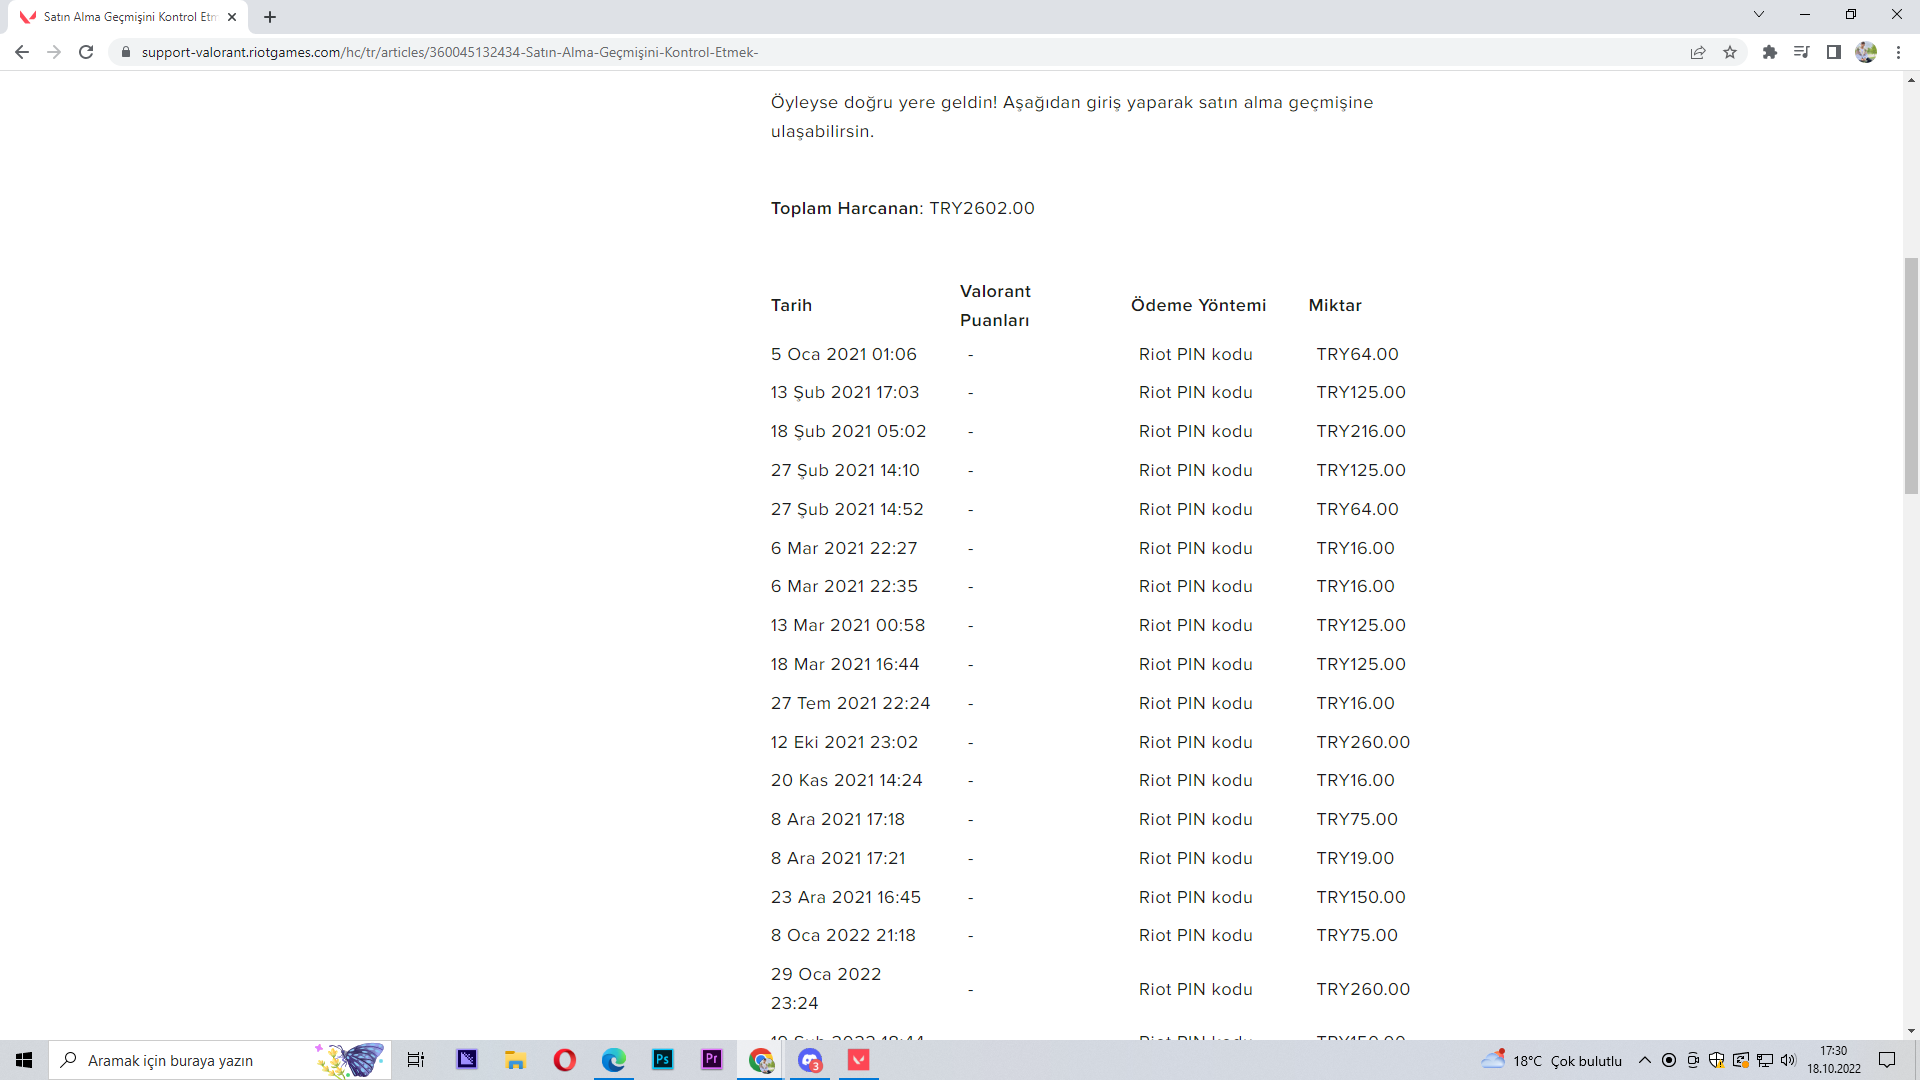Open the sync status tray icon
Screen dimensions: 1920x1080
pyautogui.click(x=1741, y=1060)
